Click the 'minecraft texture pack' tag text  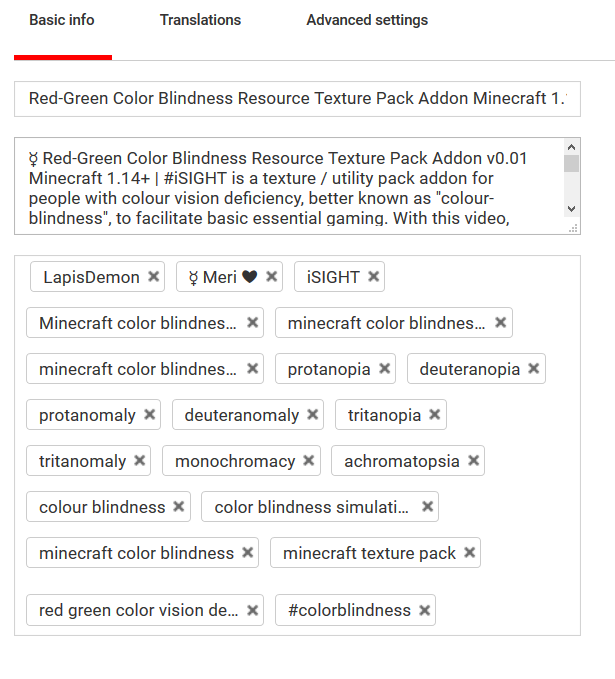click(369, 553)
